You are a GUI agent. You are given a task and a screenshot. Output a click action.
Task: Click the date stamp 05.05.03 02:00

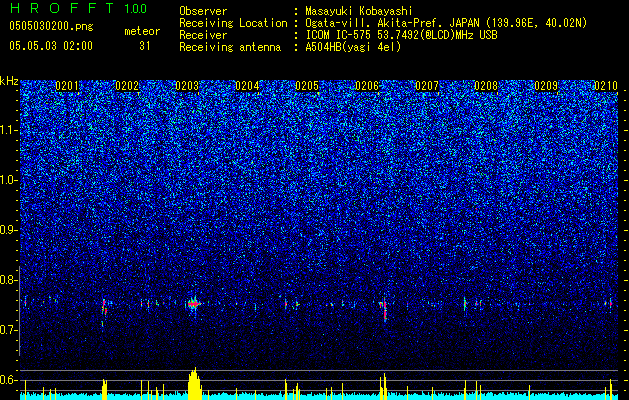coord(51,46)
